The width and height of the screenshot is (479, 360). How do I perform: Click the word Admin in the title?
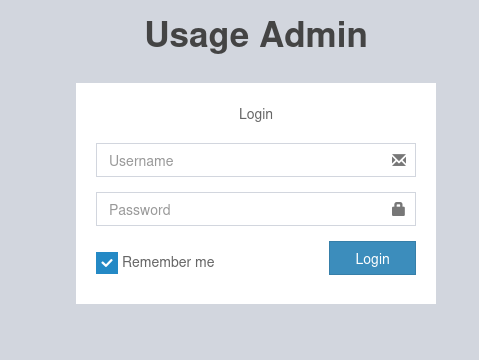pyautogui.click(x=313, y=35)
